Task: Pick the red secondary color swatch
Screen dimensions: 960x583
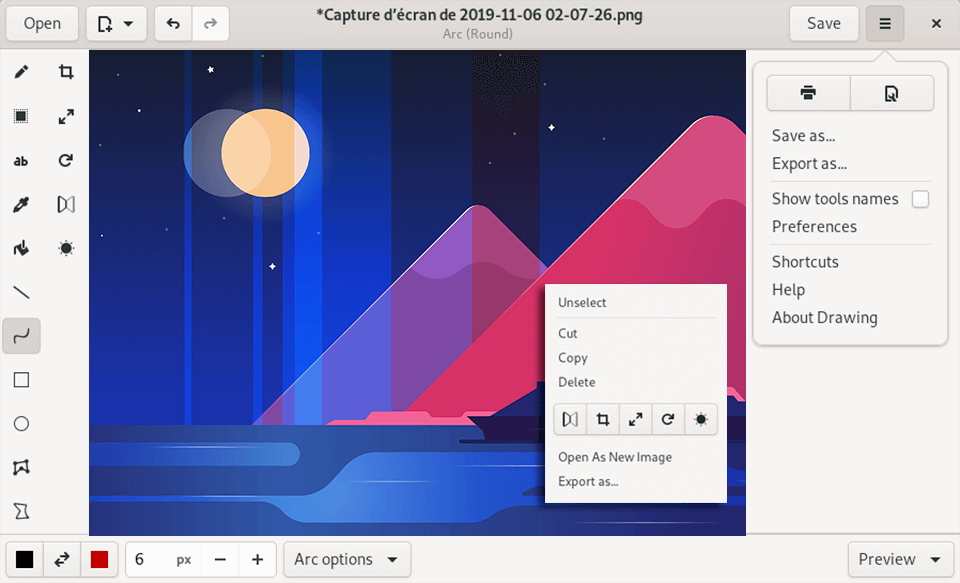Action: 99,559
